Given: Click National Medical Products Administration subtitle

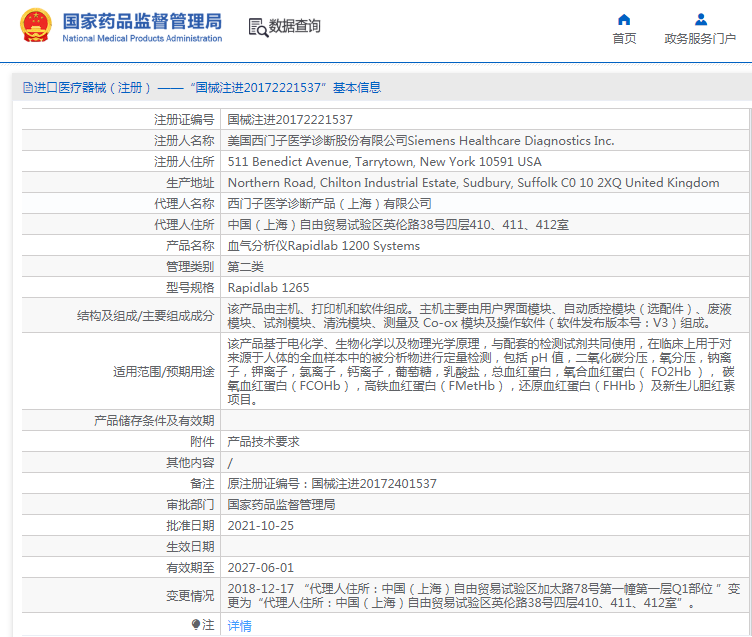Looking at the screenshot, I should (x=142, y=38).
